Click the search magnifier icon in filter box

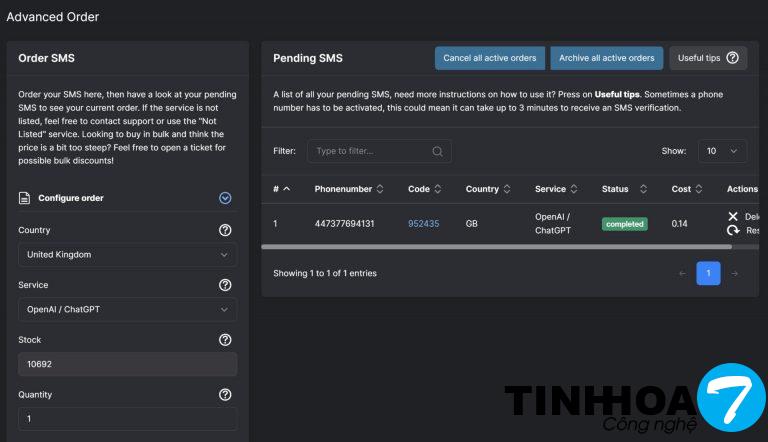click(437, 151)
